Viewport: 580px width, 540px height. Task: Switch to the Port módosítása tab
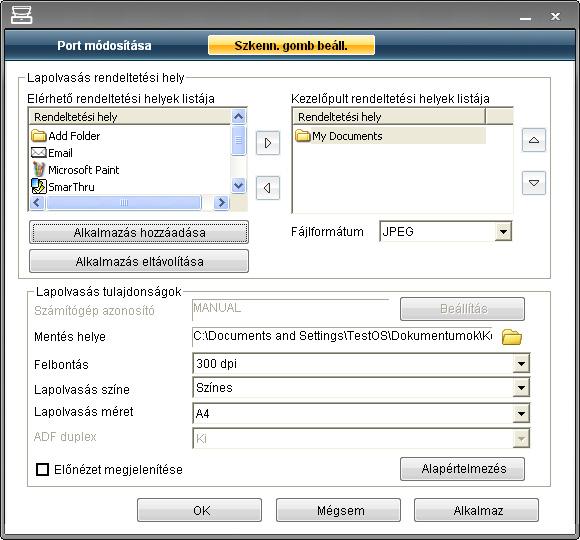point(104,45)
